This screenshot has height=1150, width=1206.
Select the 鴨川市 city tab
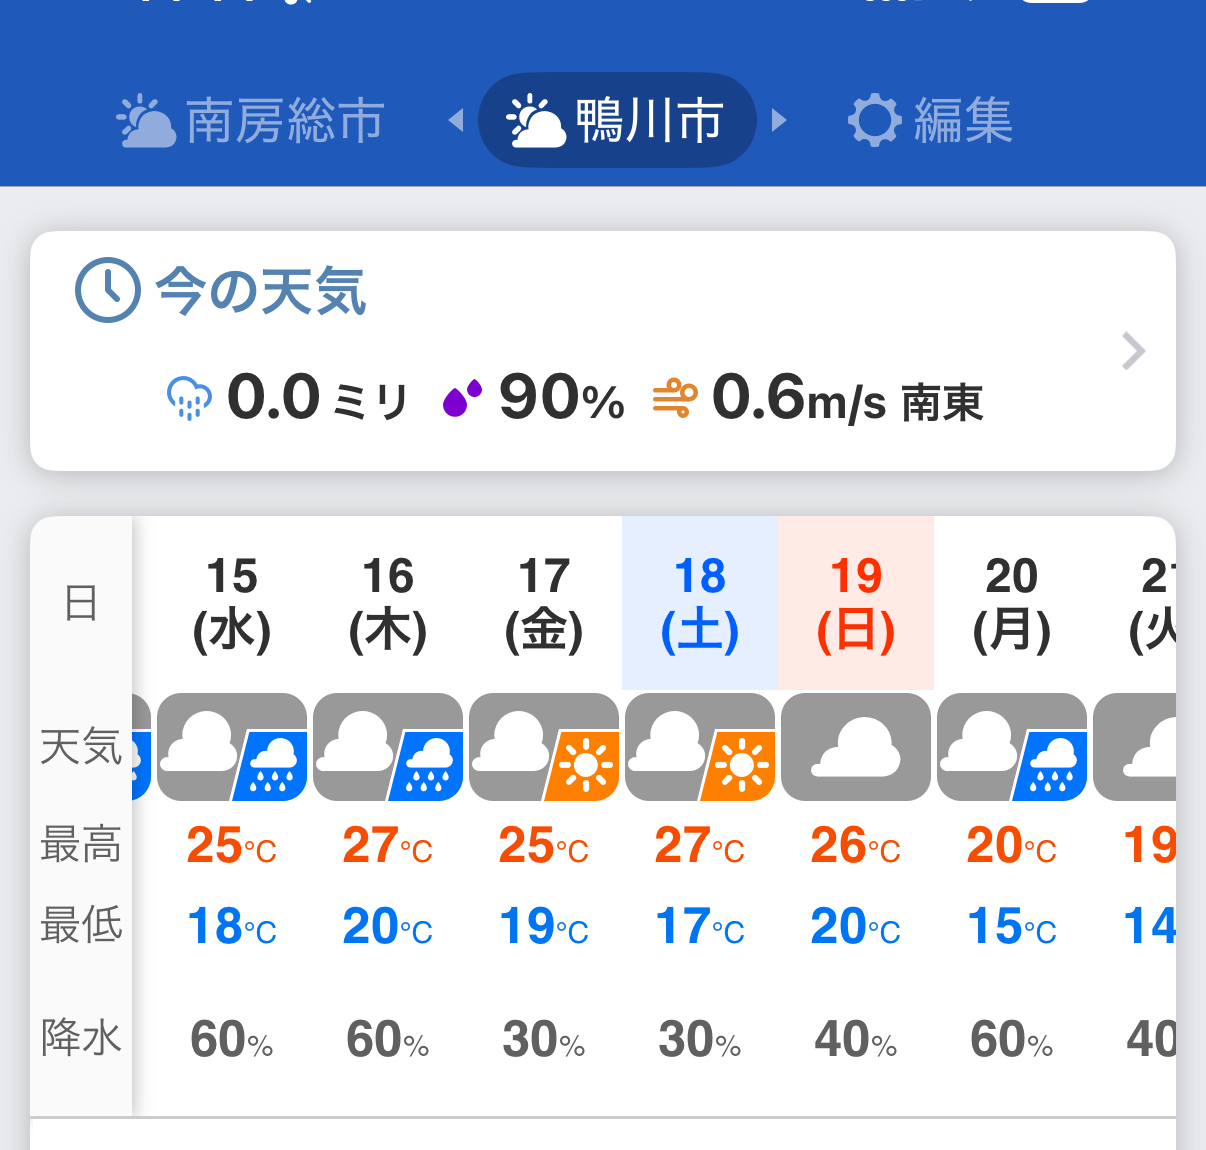tap(616, 121)
